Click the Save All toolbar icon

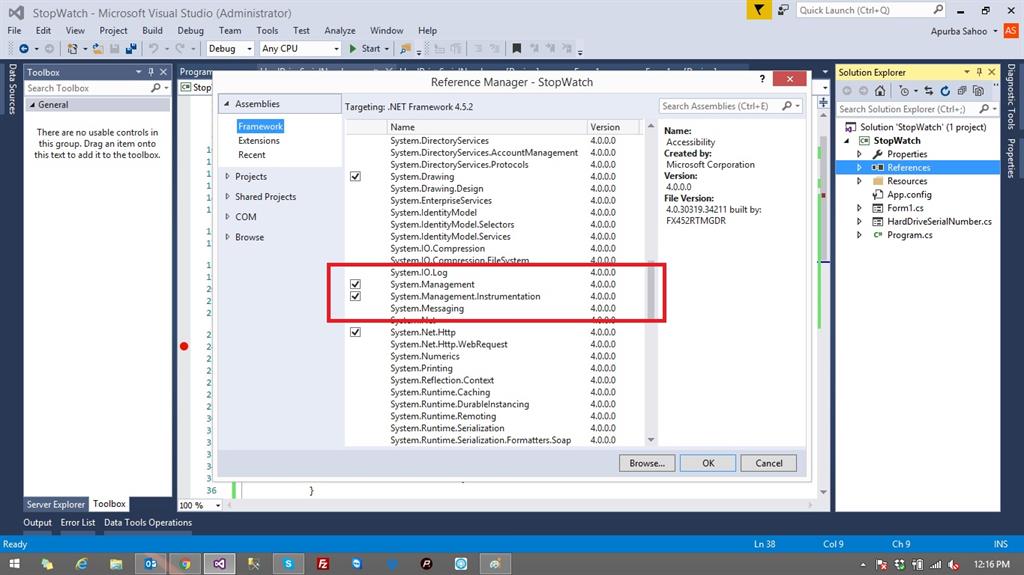[x=131, y=48]
